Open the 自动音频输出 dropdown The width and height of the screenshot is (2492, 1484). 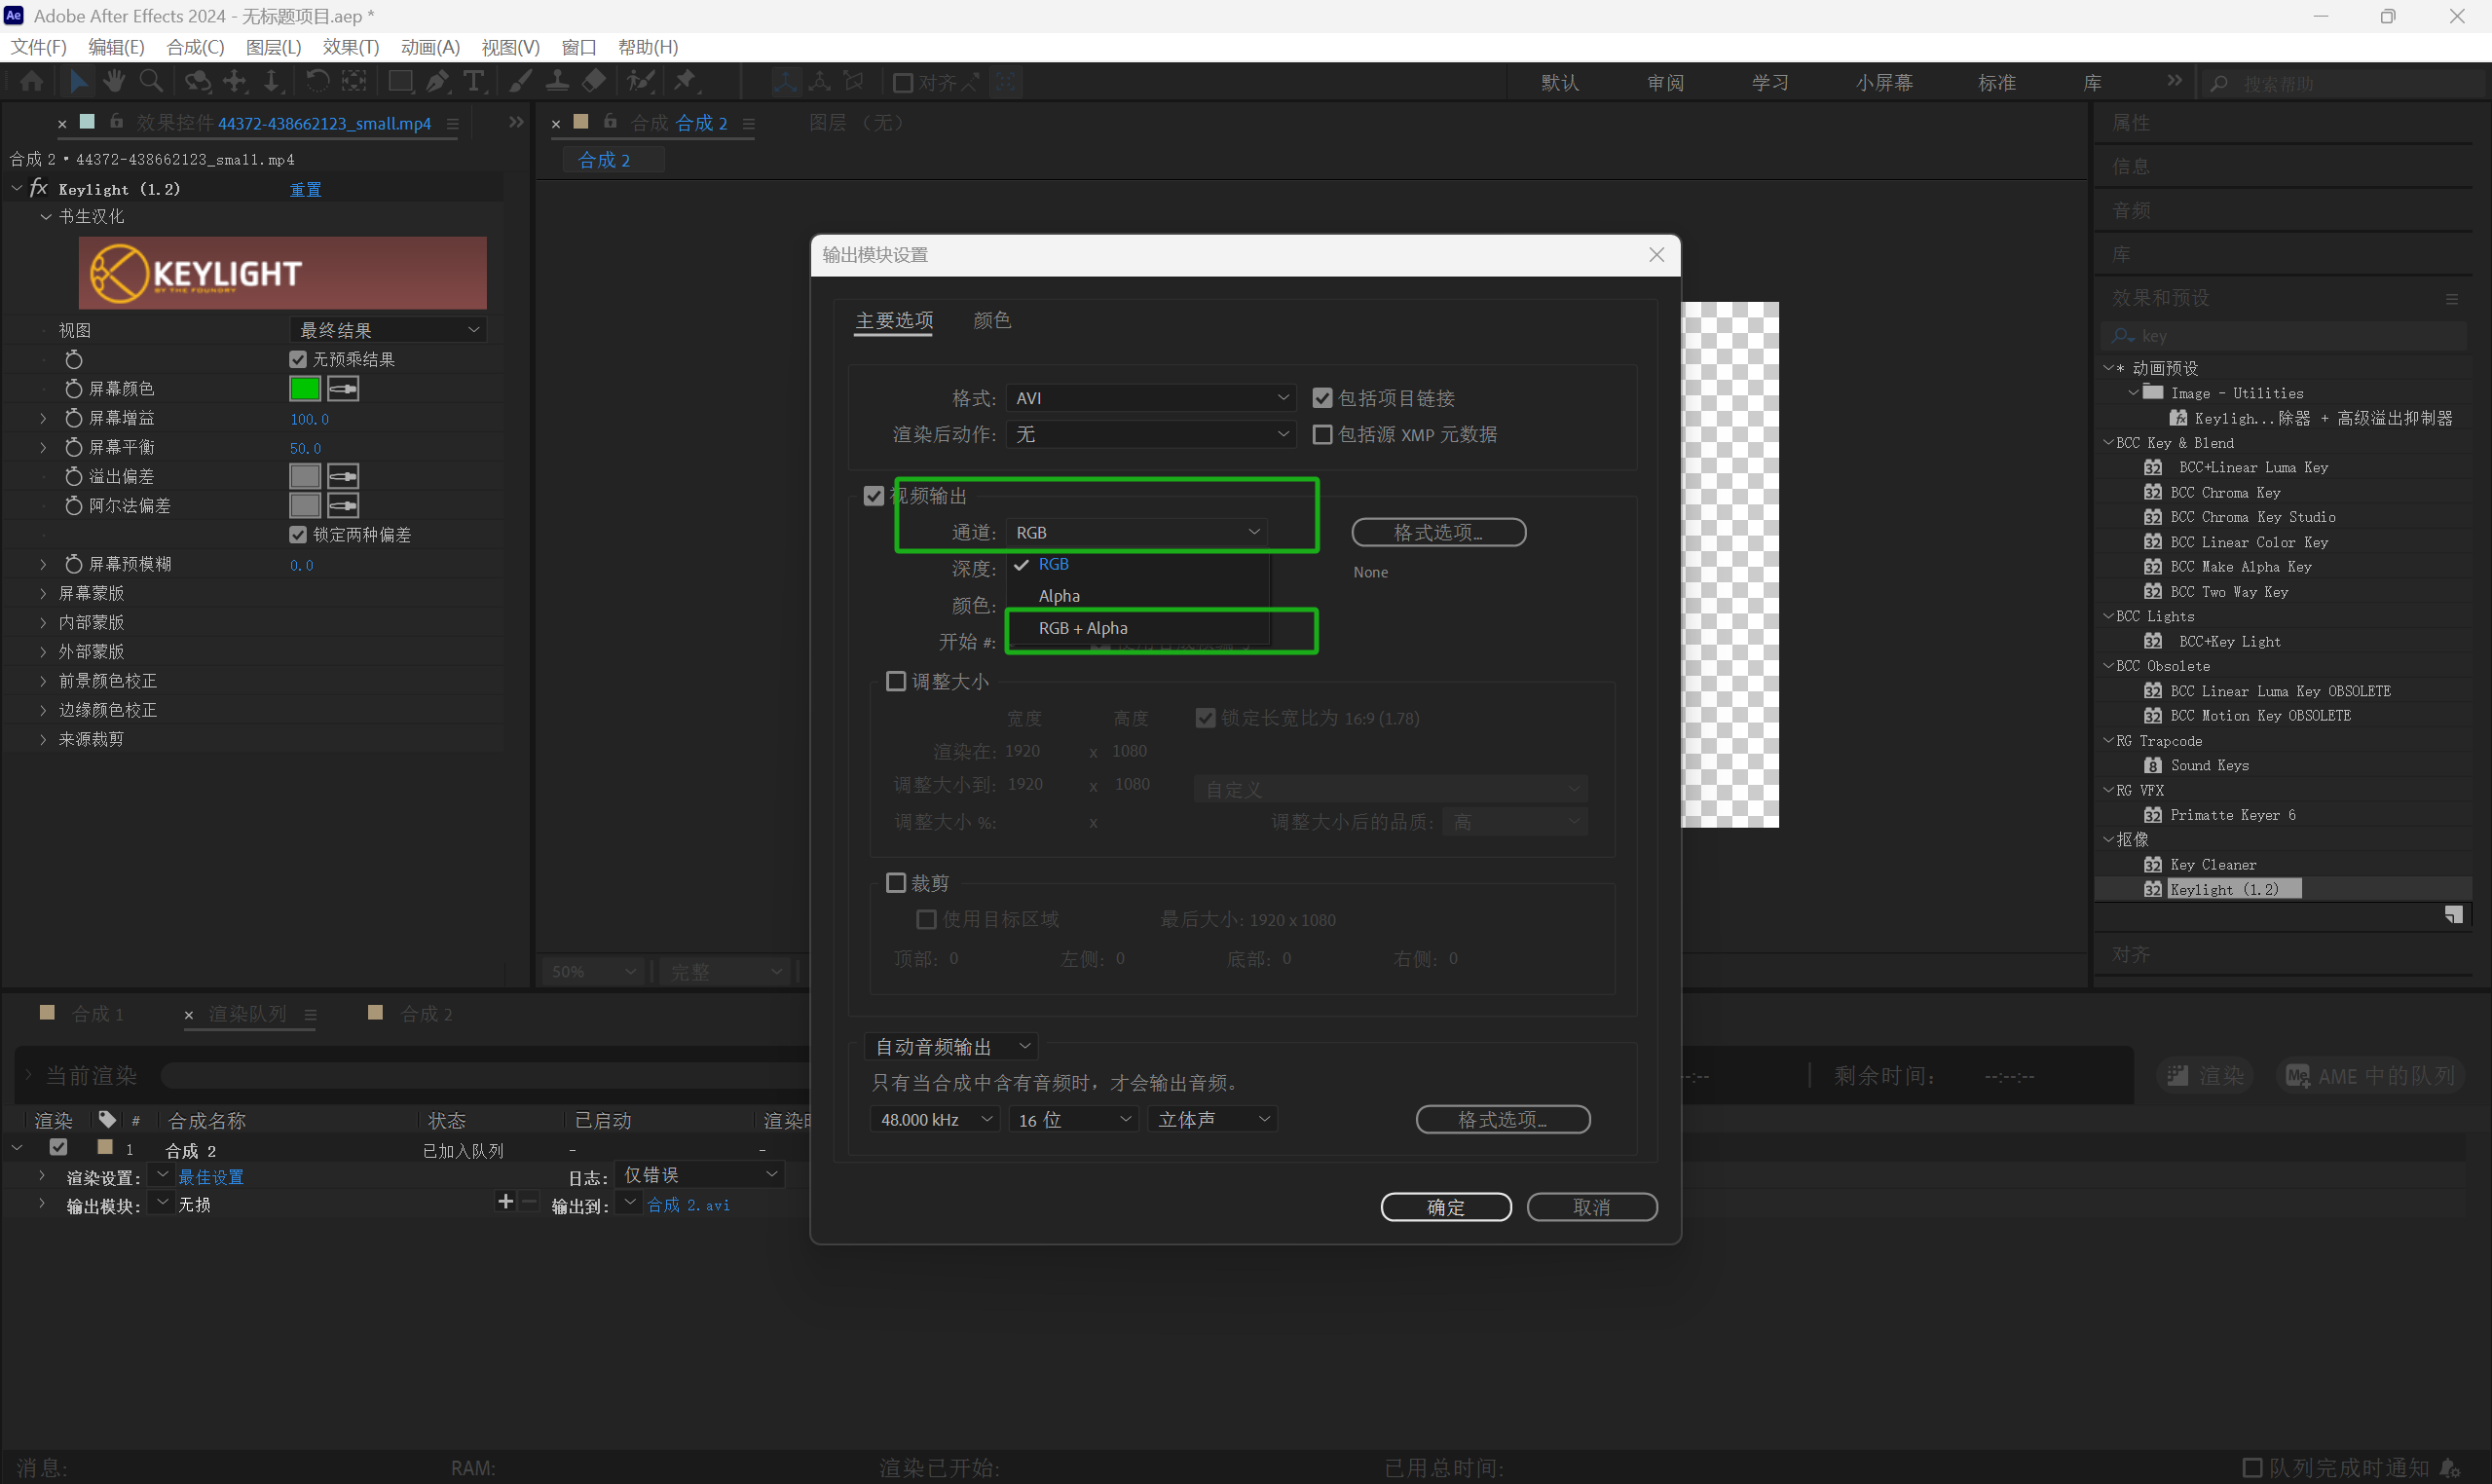click(951, 1047)
